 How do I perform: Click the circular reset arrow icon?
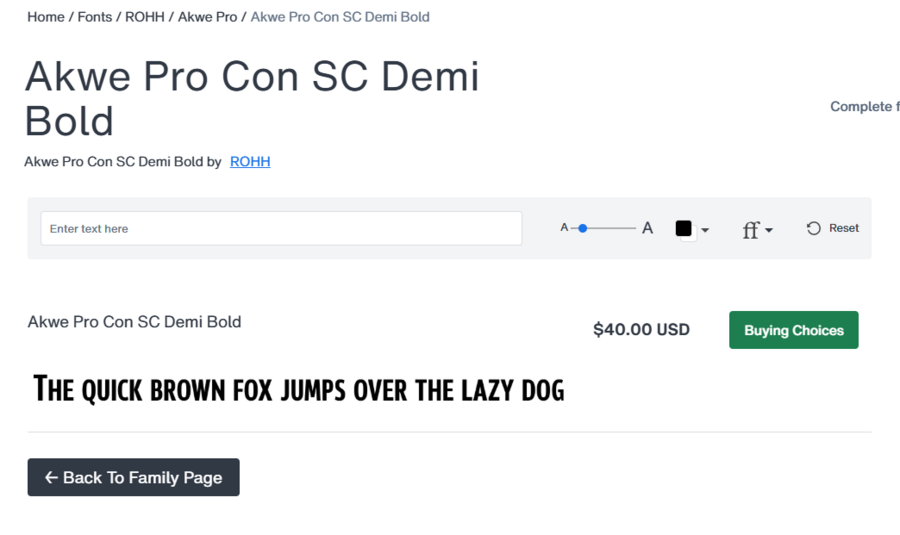pos(814,228)
